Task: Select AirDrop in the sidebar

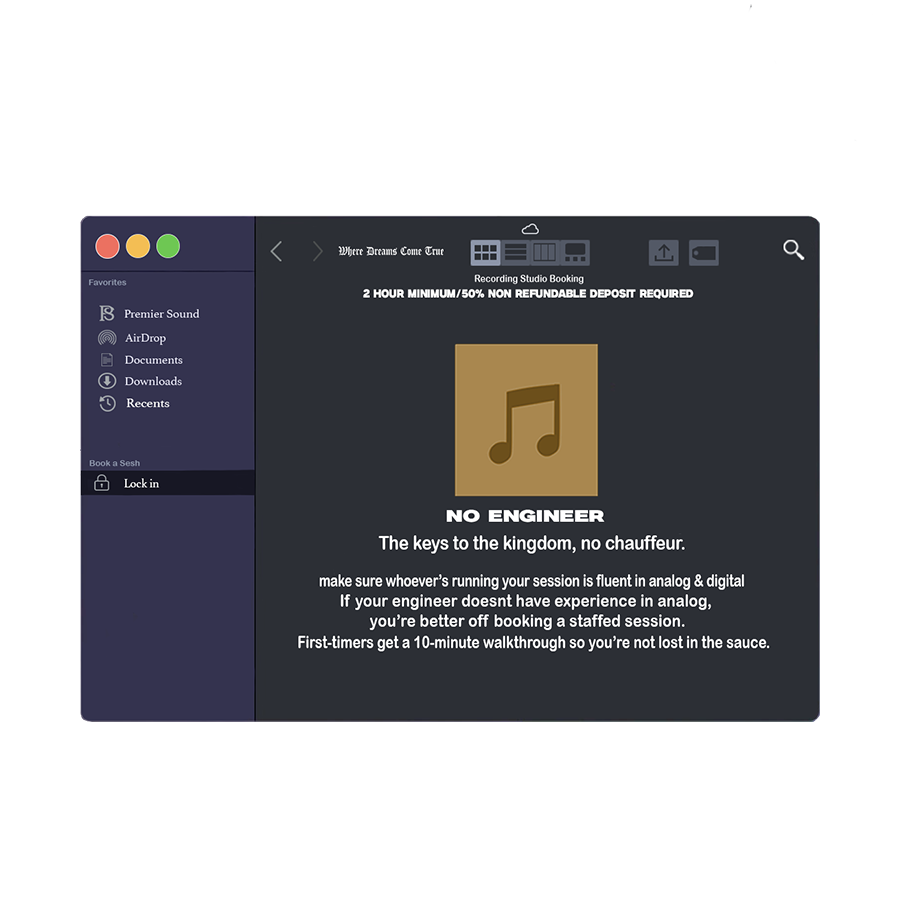Action: [x=144, y=338]
